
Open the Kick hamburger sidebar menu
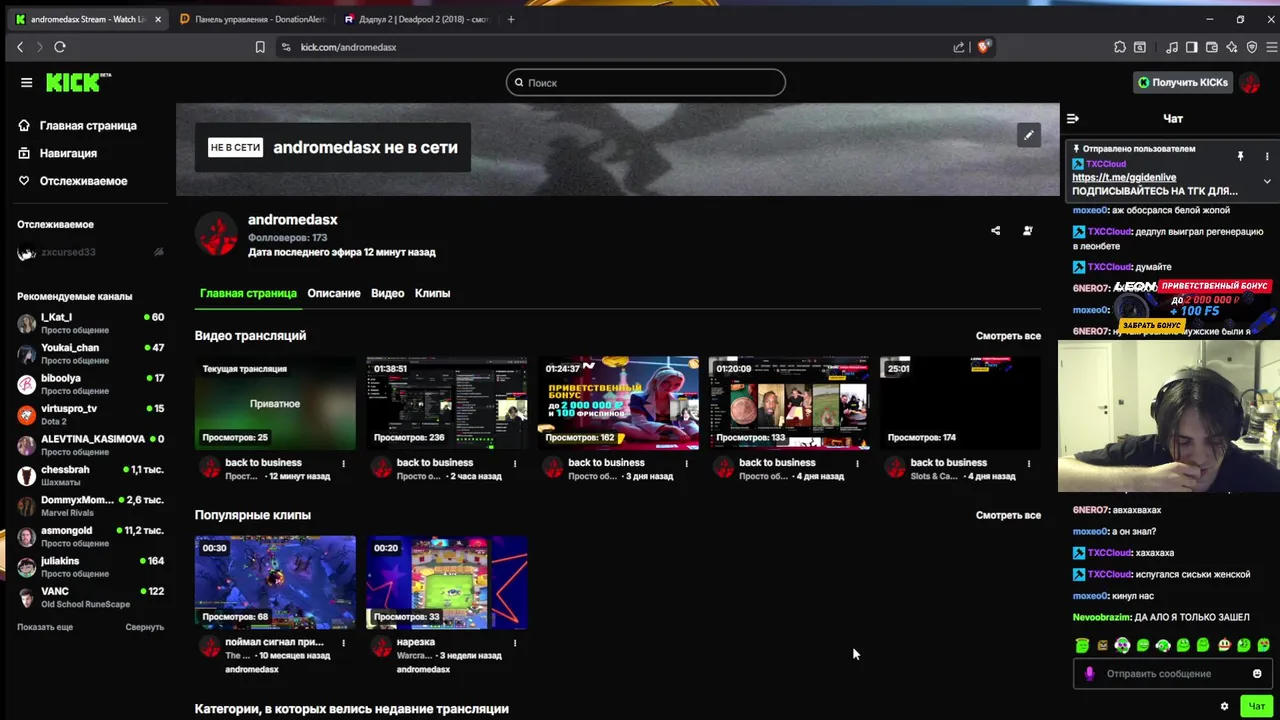tap(27, 83)
